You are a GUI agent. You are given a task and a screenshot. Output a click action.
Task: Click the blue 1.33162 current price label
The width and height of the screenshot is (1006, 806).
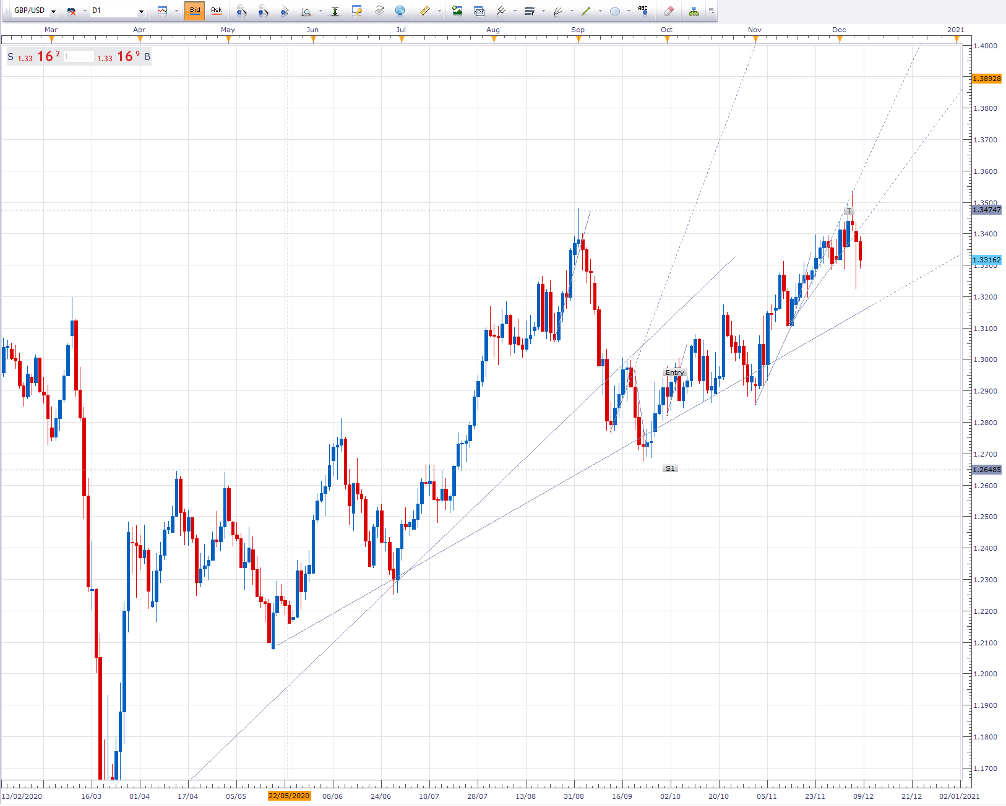pyautogui.click(x=987, y=260)
